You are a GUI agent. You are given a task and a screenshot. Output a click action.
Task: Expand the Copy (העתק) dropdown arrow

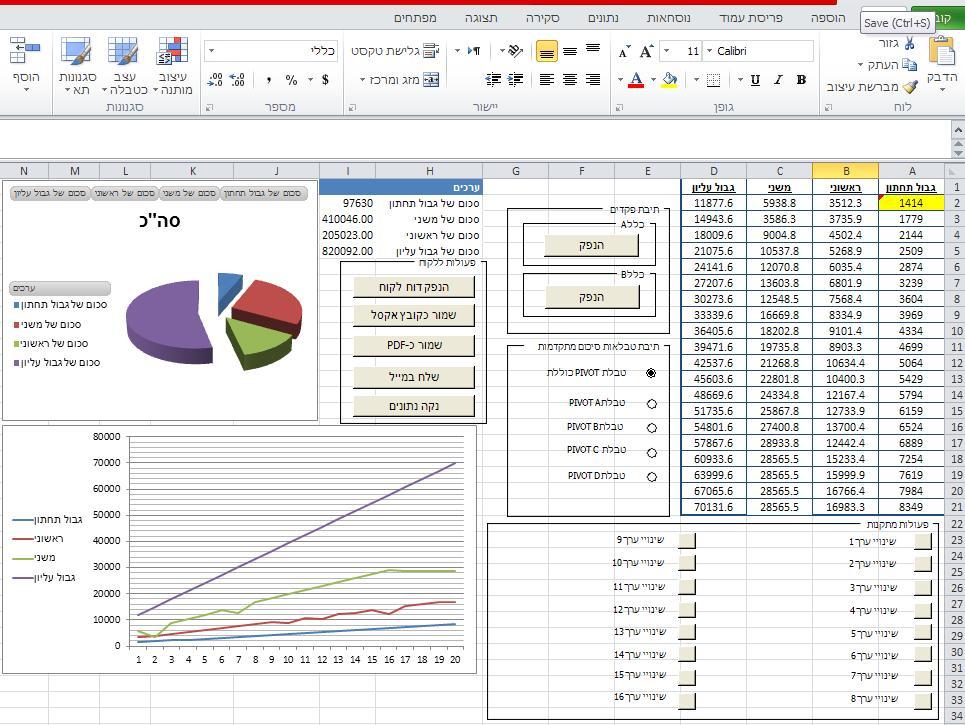(x=860, y=65)
